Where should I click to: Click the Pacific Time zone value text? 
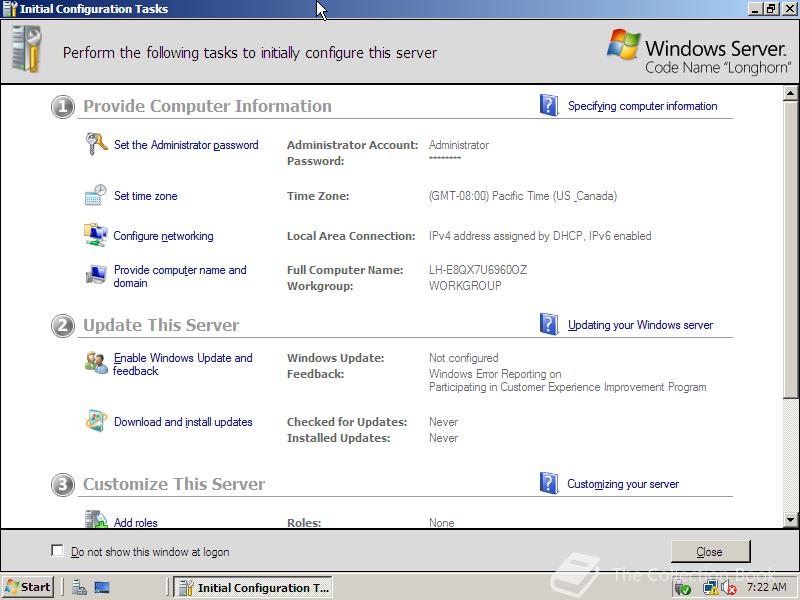523,196
